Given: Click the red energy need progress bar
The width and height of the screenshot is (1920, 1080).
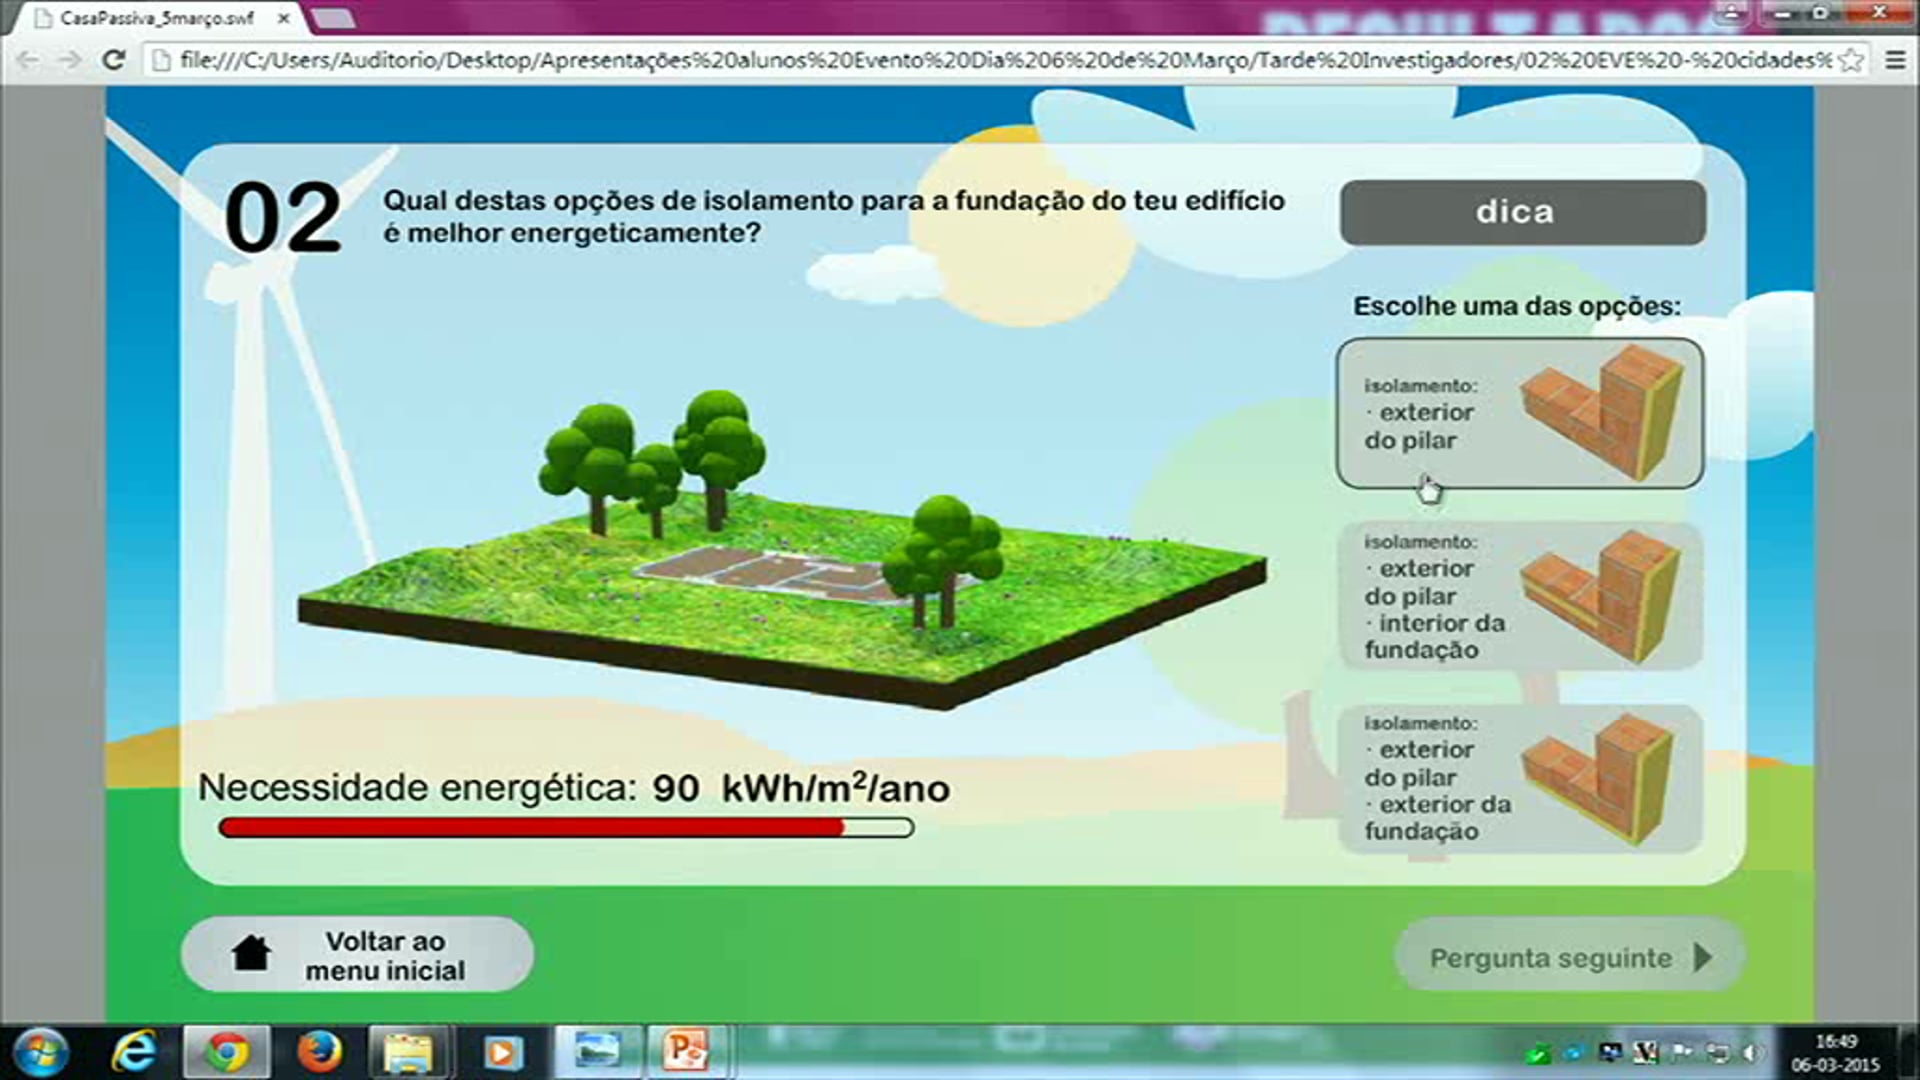Looking at the screenshot, I should coord(566,827).
